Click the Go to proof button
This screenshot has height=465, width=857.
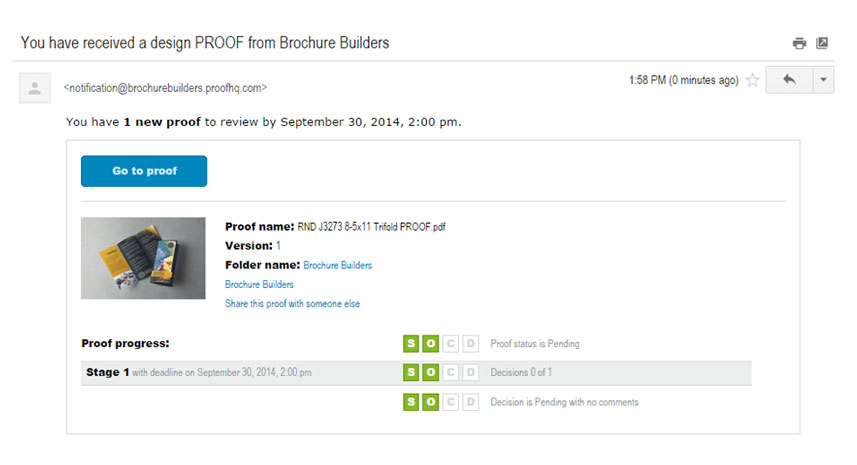(x=144, y=171)
